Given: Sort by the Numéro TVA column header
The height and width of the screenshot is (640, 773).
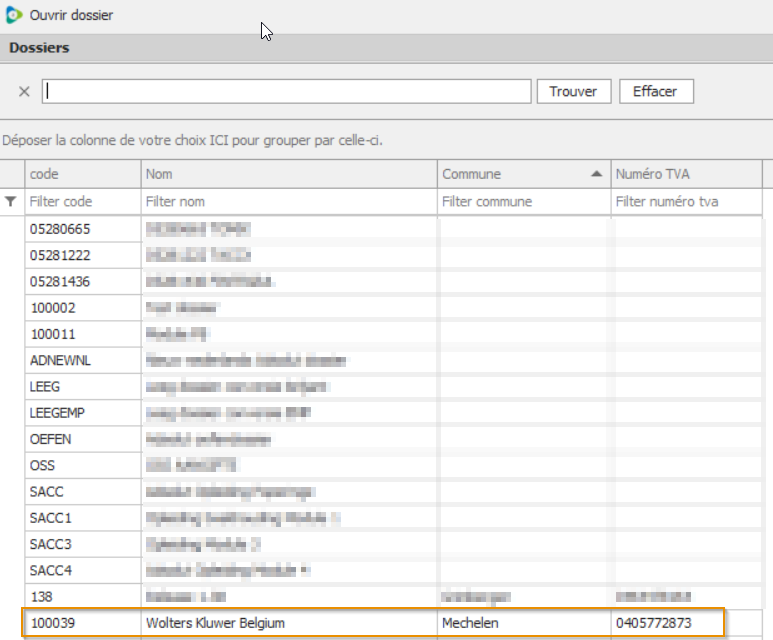Looking at the screenshot, I should [687, 174].
